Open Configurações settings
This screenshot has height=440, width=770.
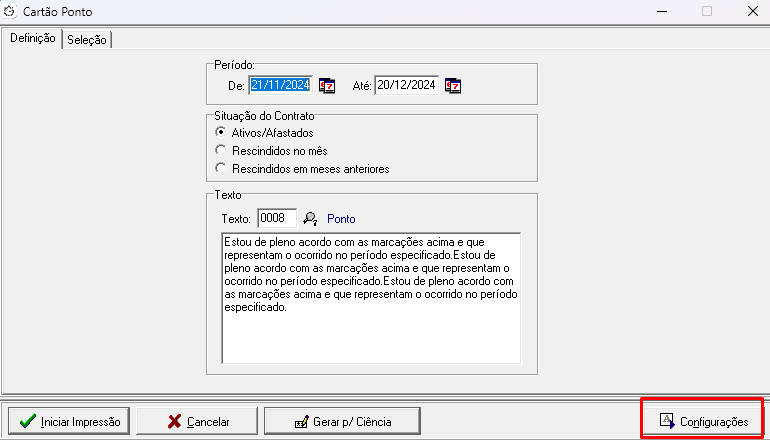(x=702, y=421)
